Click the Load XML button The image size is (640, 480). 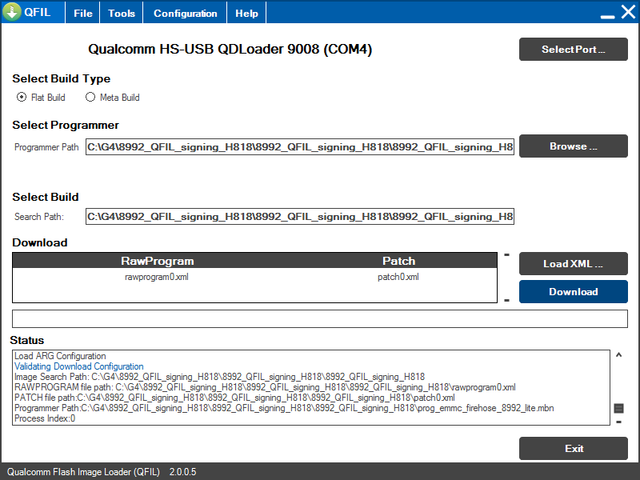pyautogui.click(x=573, y=264)
